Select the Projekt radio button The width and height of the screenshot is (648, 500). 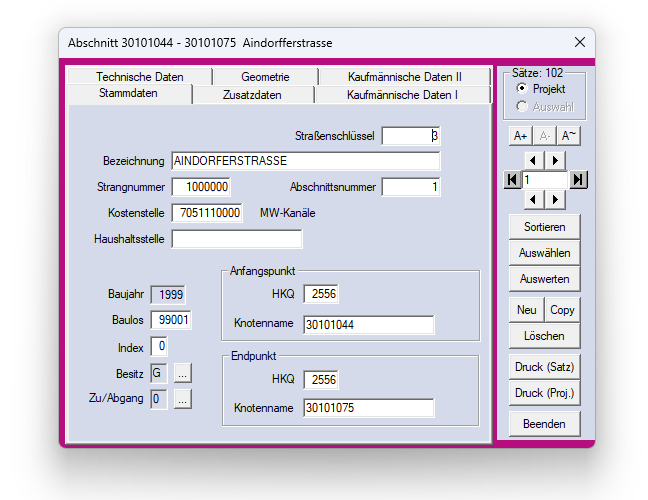(522, 89)
